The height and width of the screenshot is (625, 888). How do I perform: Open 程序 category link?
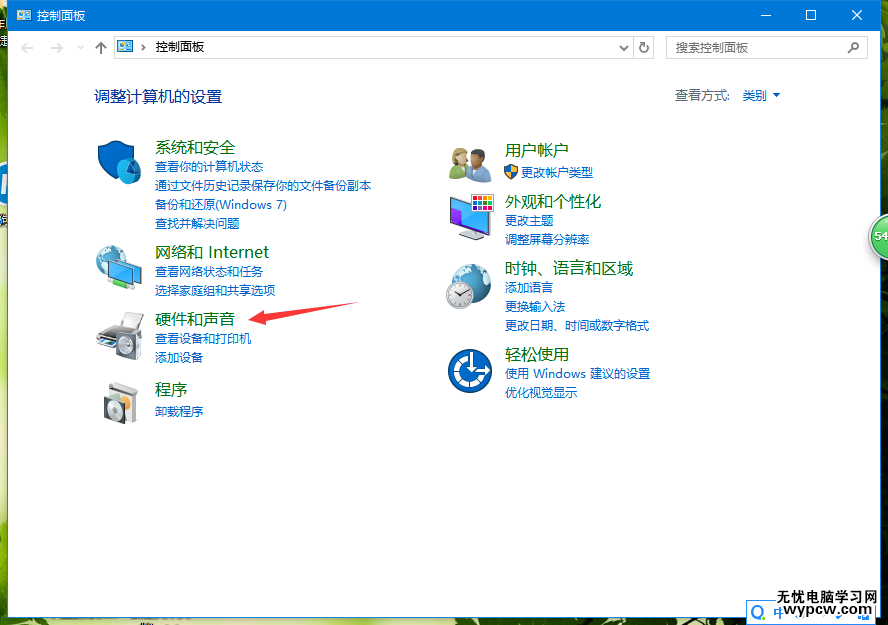click(x=171, y=389)
